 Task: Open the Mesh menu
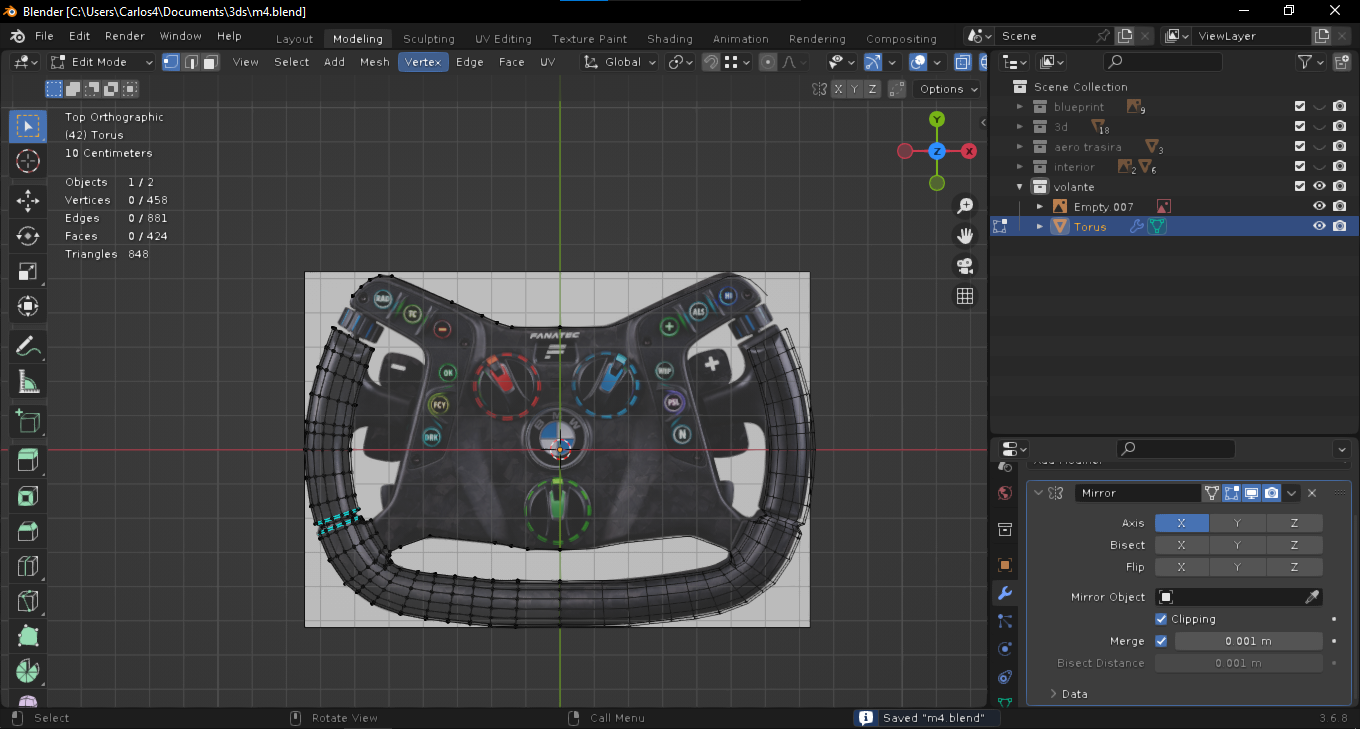click(x=374, y=62)
